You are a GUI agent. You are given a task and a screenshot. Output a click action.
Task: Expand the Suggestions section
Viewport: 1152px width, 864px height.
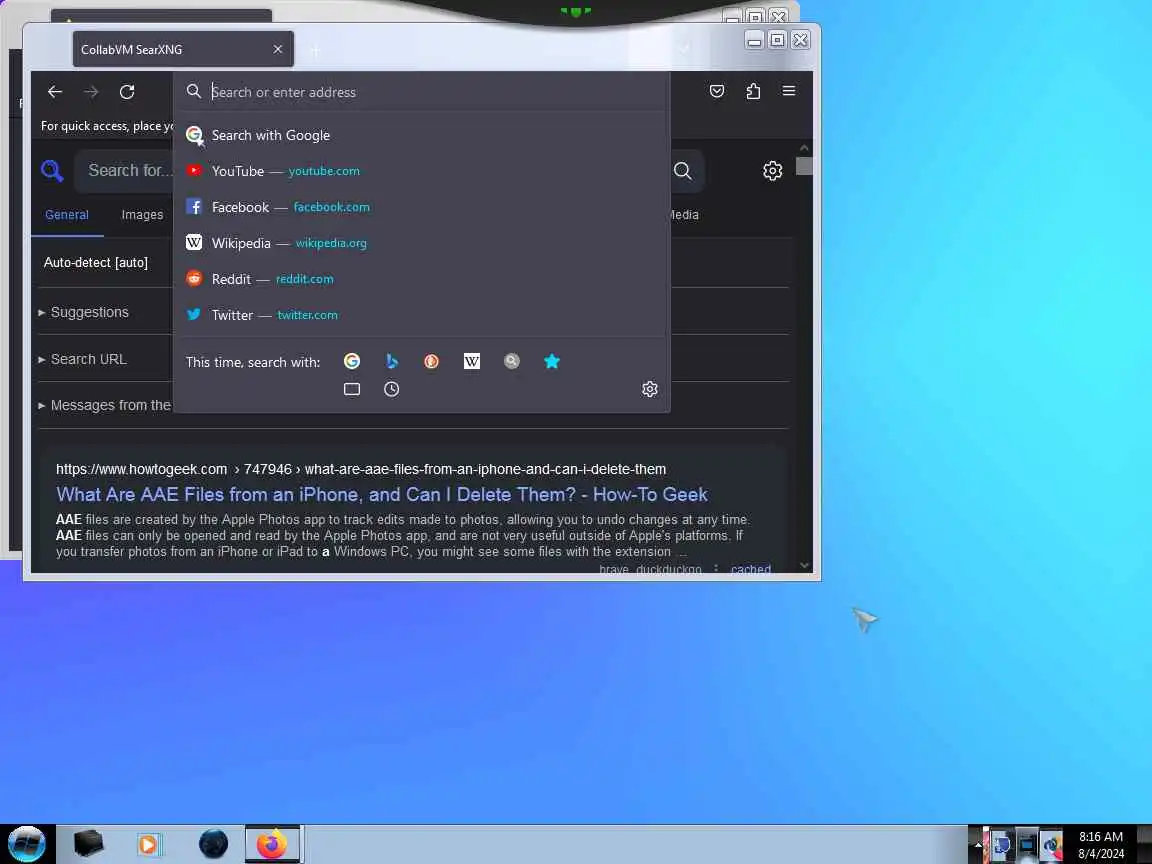pos(84,312)
